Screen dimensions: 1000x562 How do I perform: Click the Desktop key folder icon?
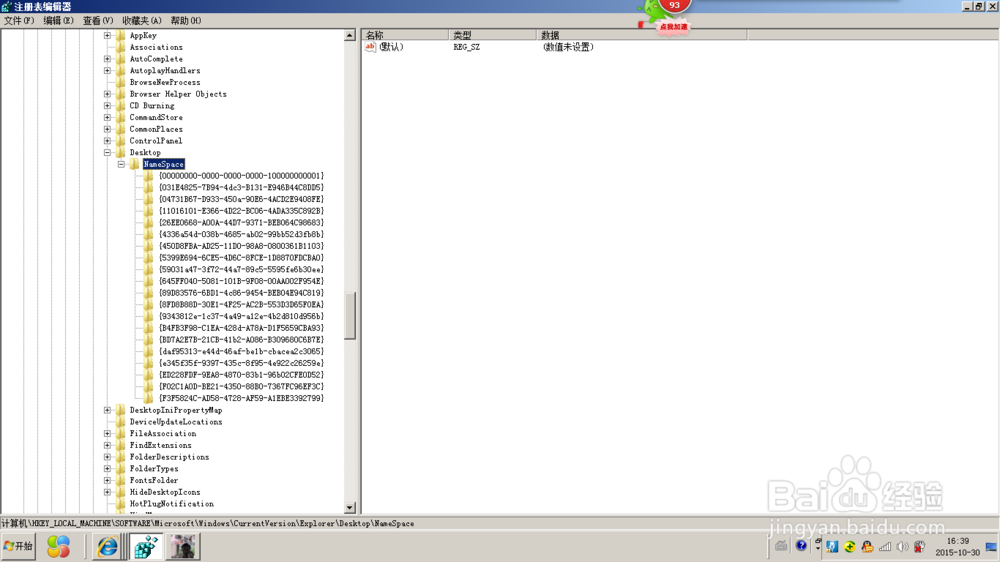(x=121, y=152)
